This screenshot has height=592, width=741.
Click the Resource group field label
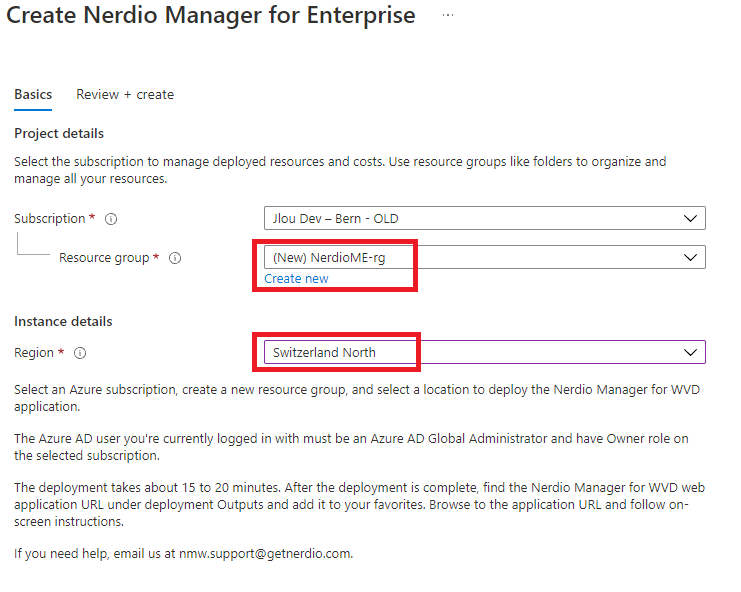point(104,258)
